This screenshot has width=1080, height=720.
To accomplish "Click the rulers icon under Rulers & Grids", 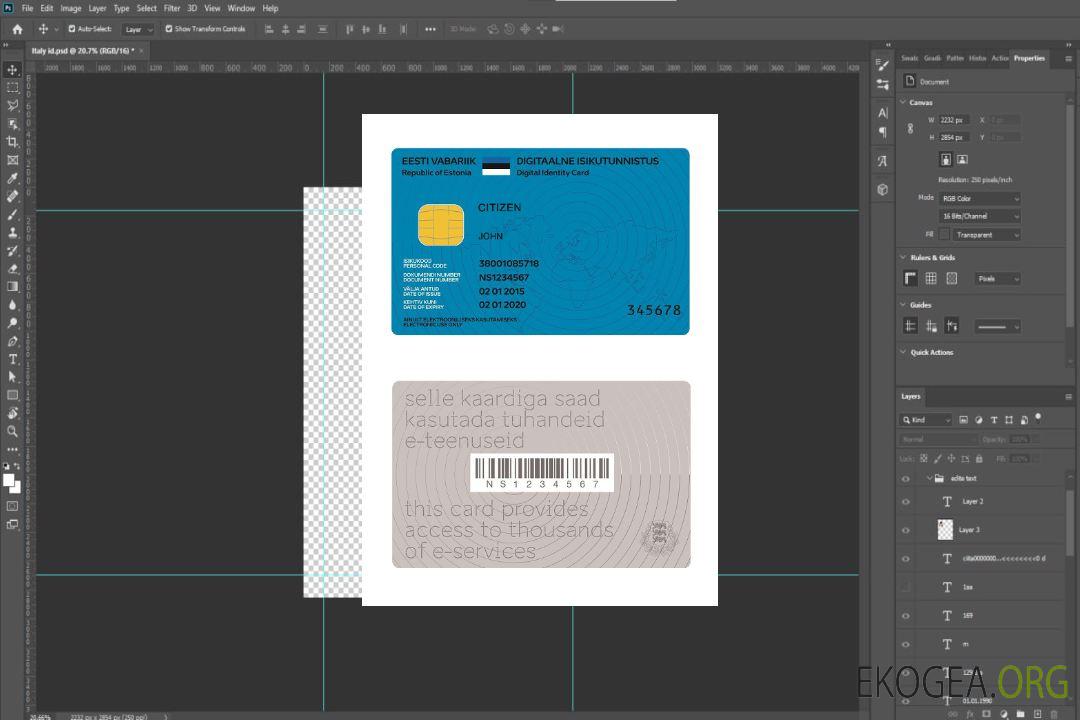I will point(910,279).
